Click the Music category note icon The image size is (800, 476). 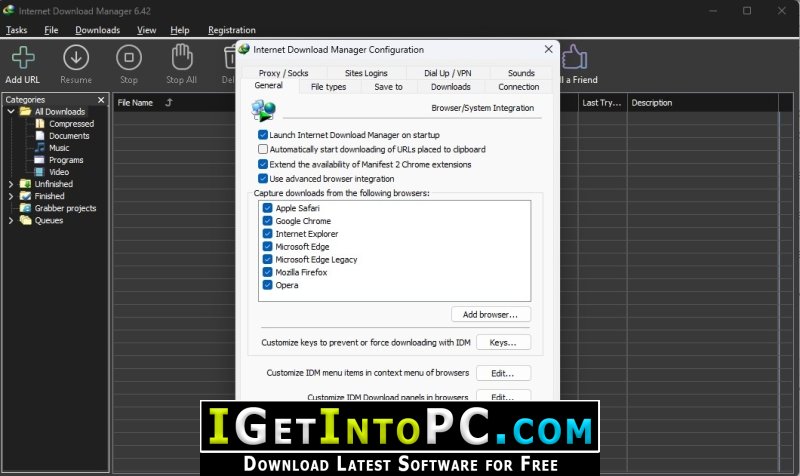pyautogui.click(x=40, y=147)
